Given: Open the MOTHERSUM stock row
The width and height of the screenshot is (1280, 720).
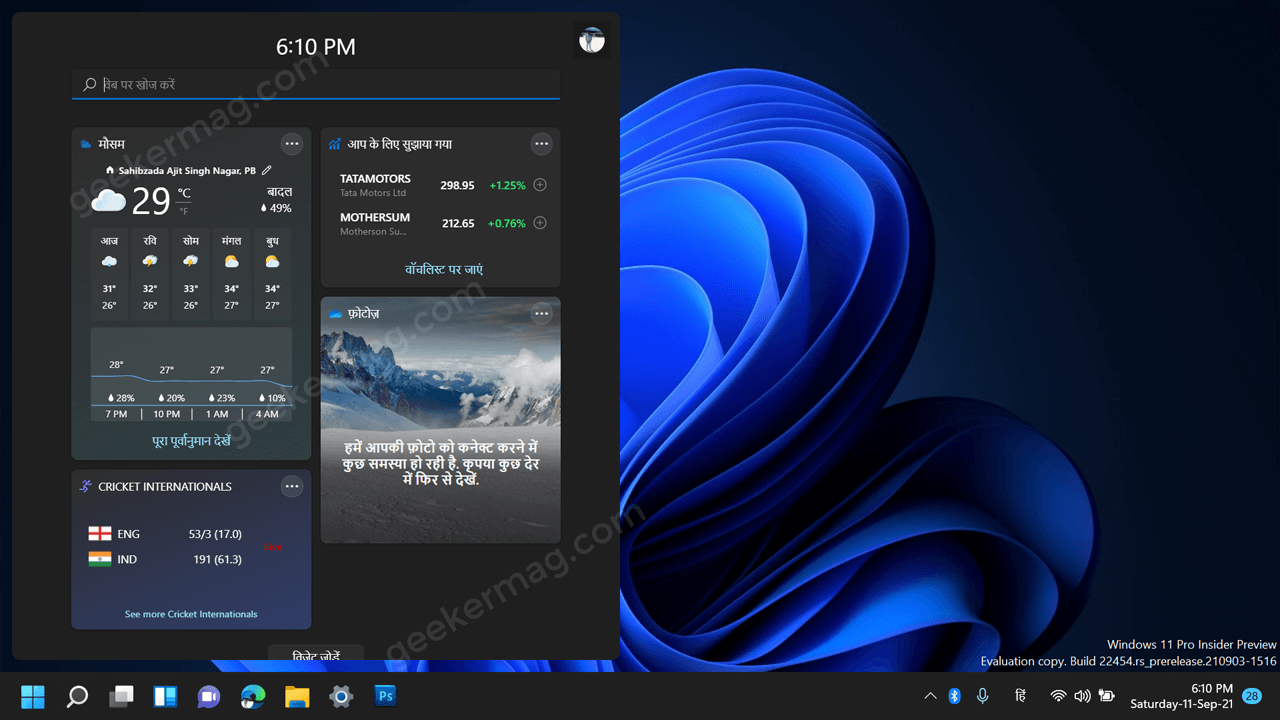Looking at the screenshot, I should 441,224.
